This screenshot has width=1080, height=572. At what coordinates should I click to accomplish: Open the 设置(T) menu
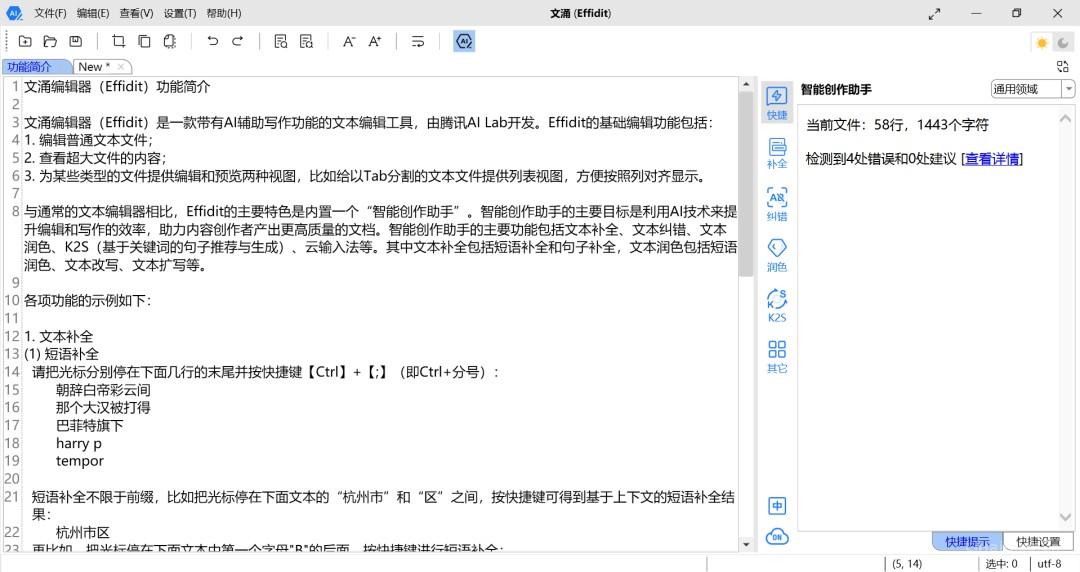[x=180, y=13]
